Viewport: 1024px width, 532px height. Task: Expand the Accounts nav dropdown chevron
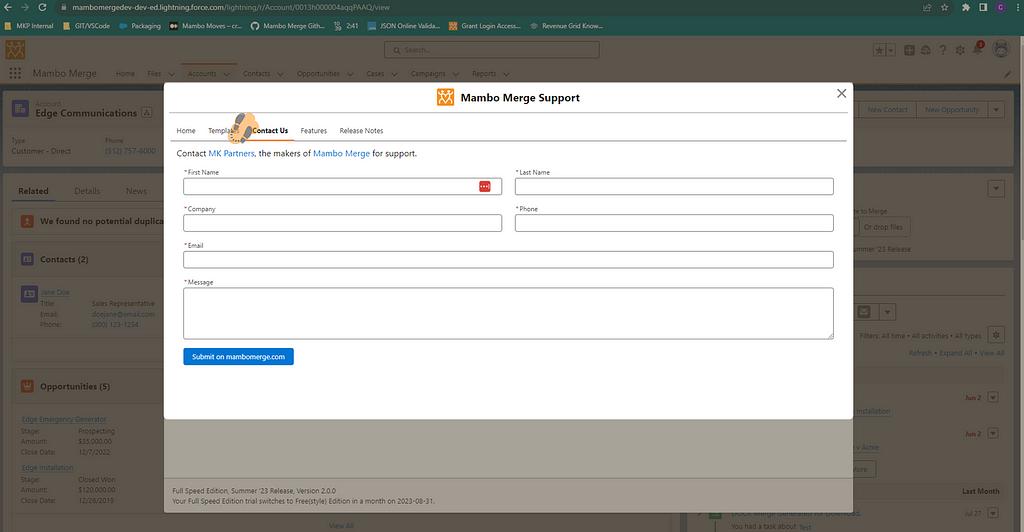(x=227, y=74)
